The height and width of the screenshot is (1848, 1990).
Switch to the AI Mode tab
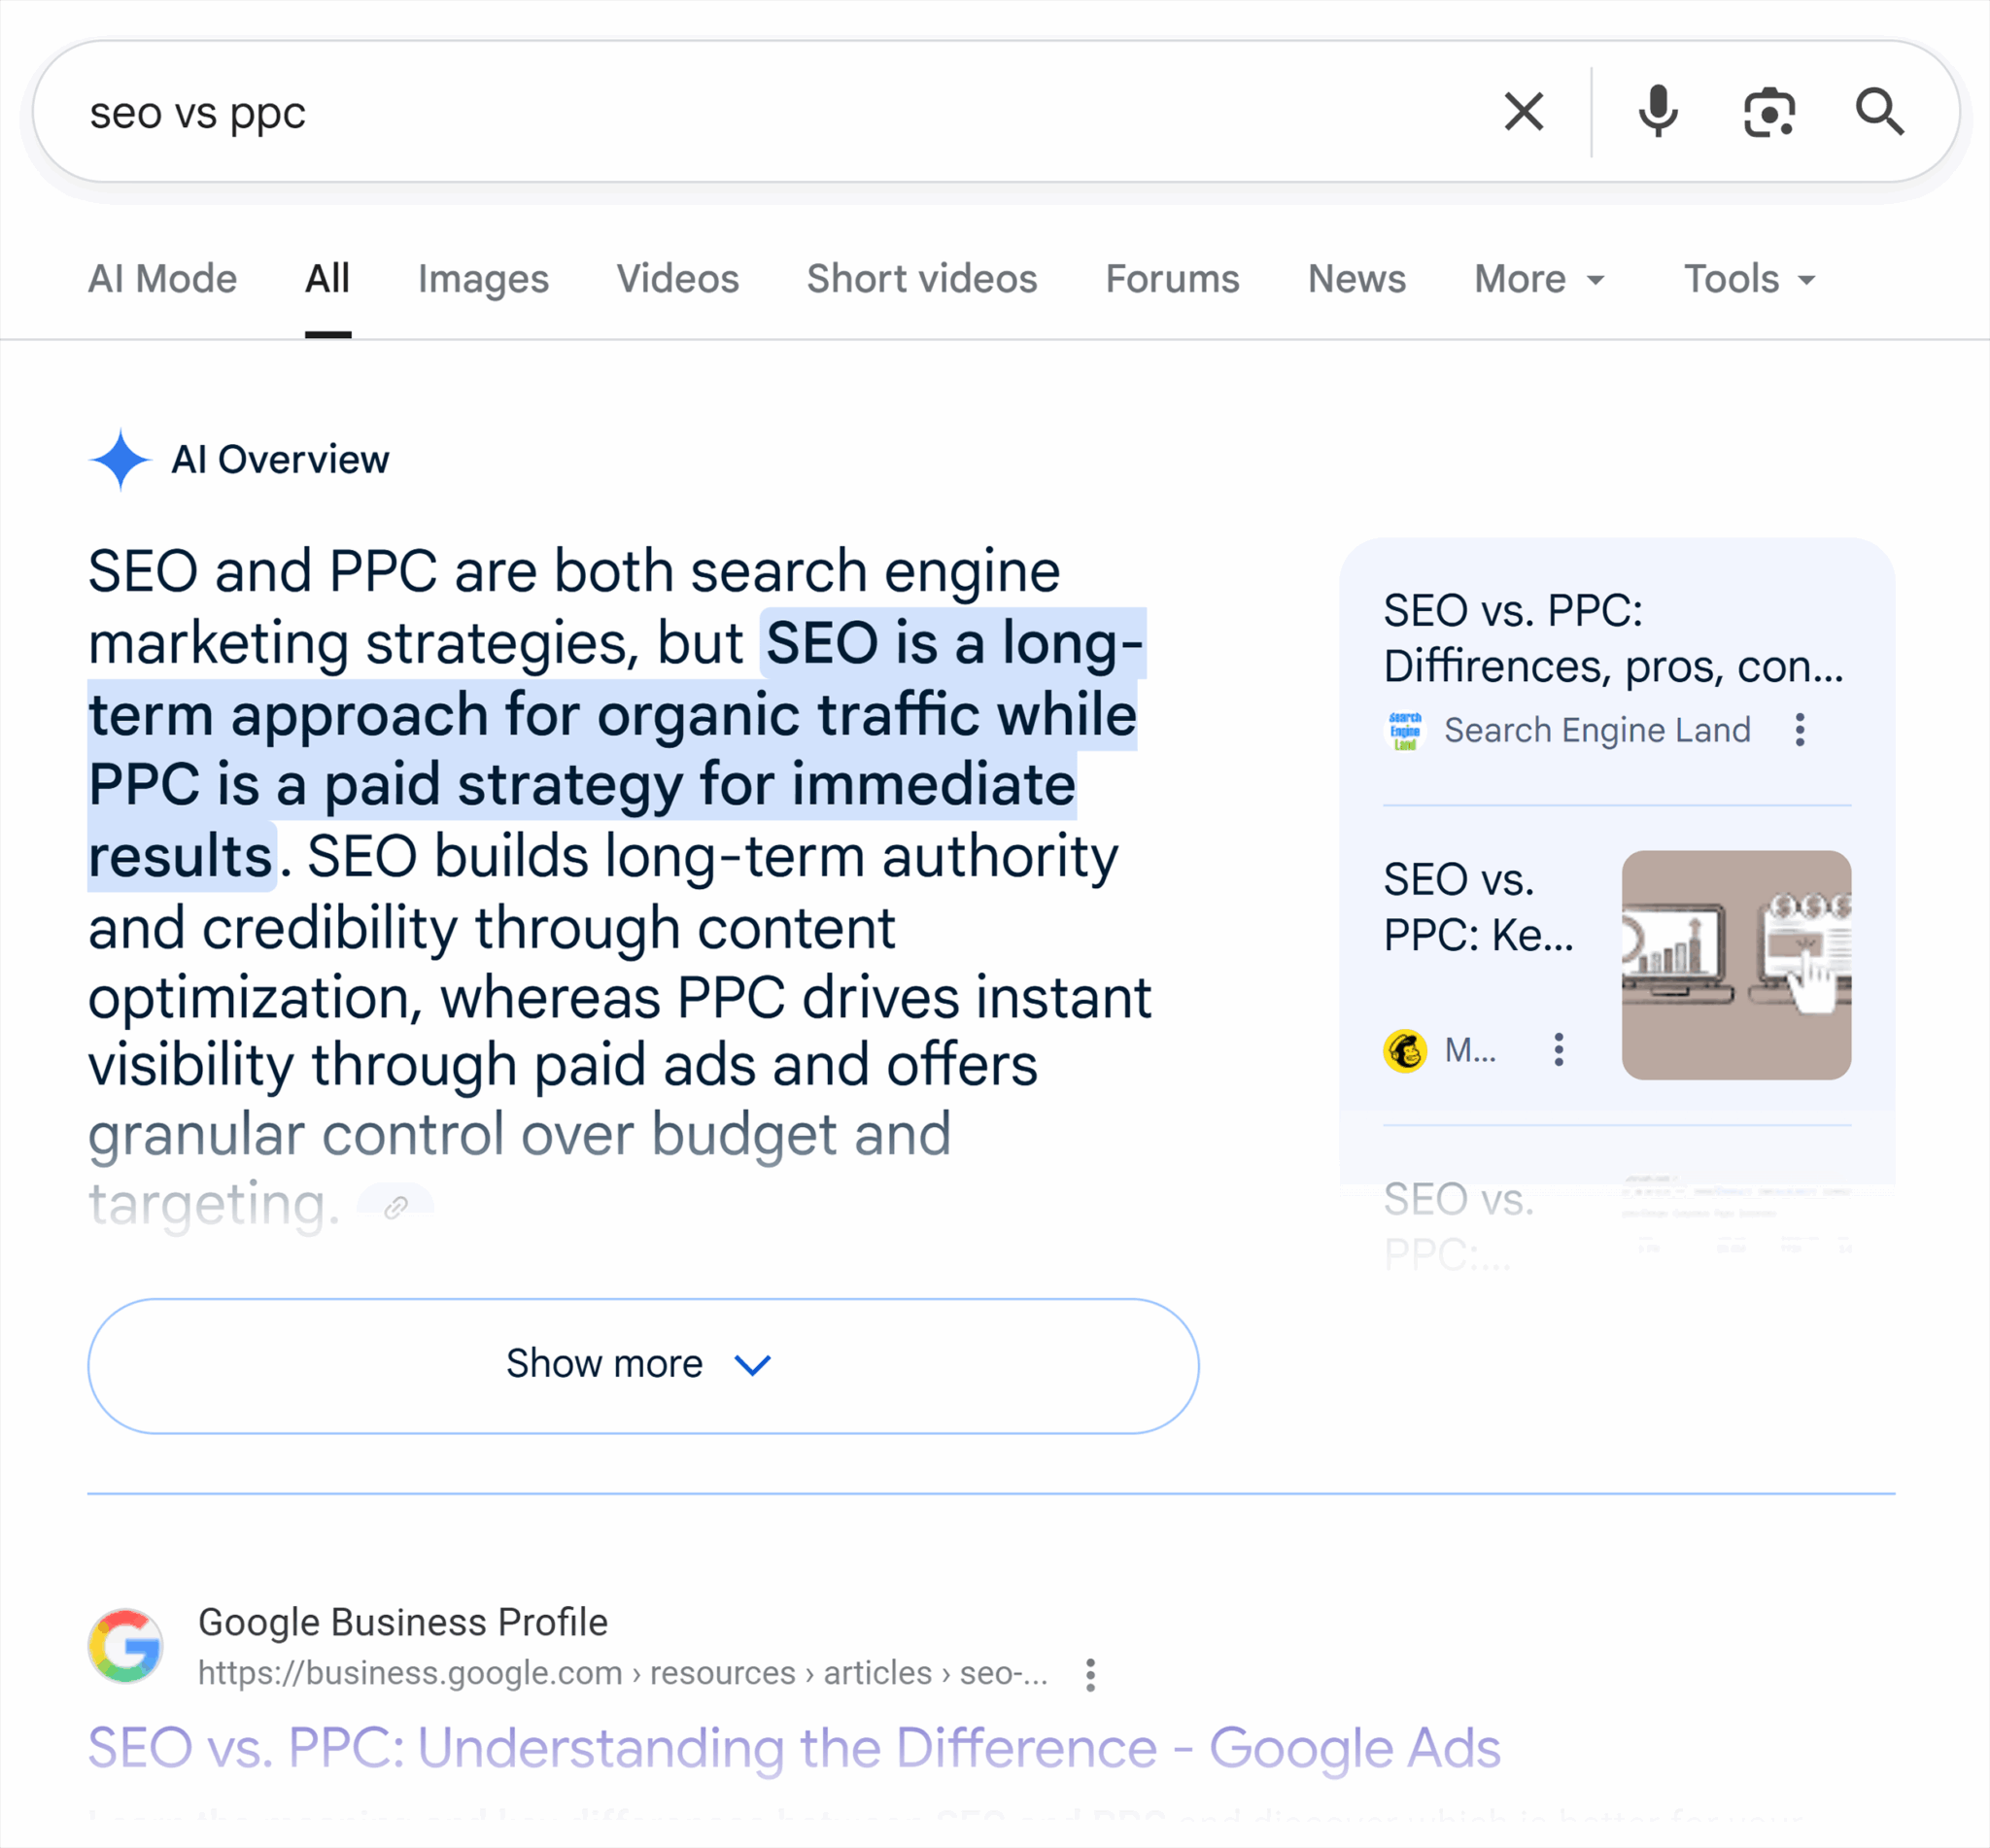(x=162, y=279)
